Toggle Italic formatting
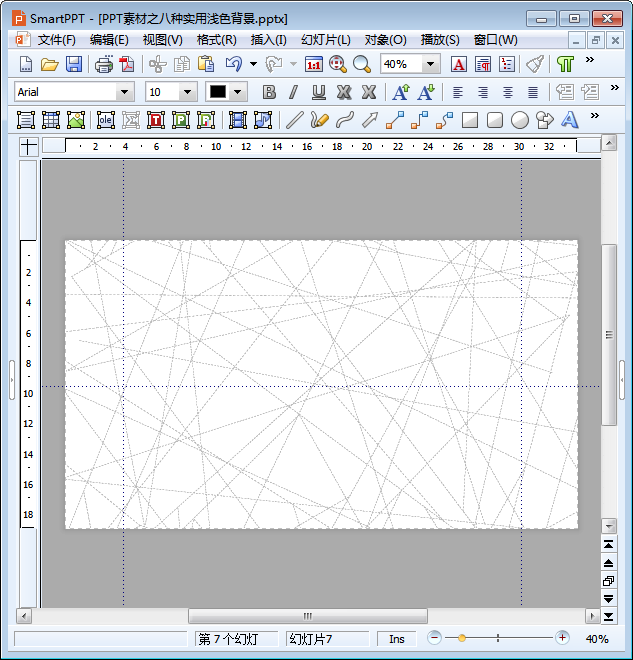This screenshot has width=633, height=660. pos(294,92)
